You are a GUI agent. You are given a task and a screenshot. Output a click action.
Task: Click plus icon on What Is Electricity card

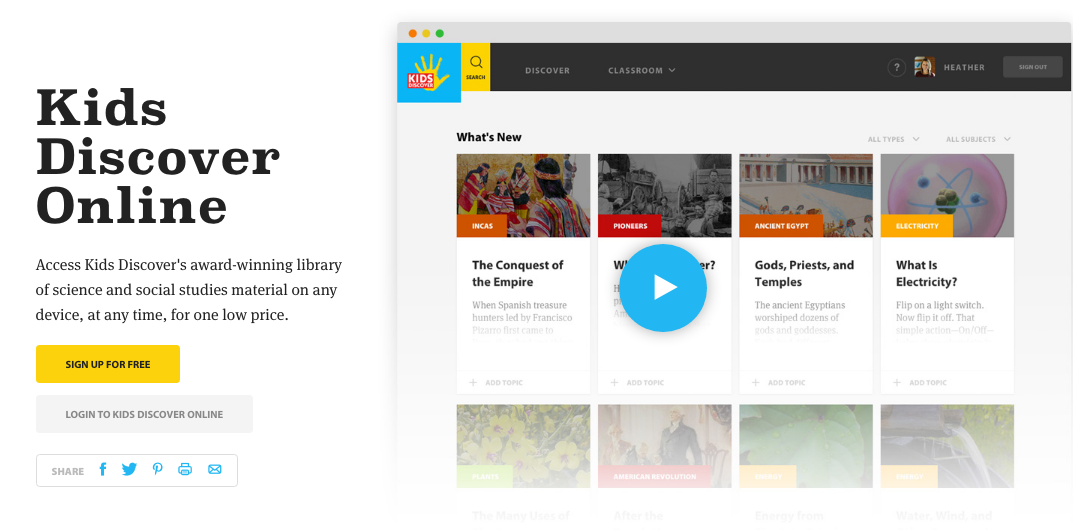(896, 382)
